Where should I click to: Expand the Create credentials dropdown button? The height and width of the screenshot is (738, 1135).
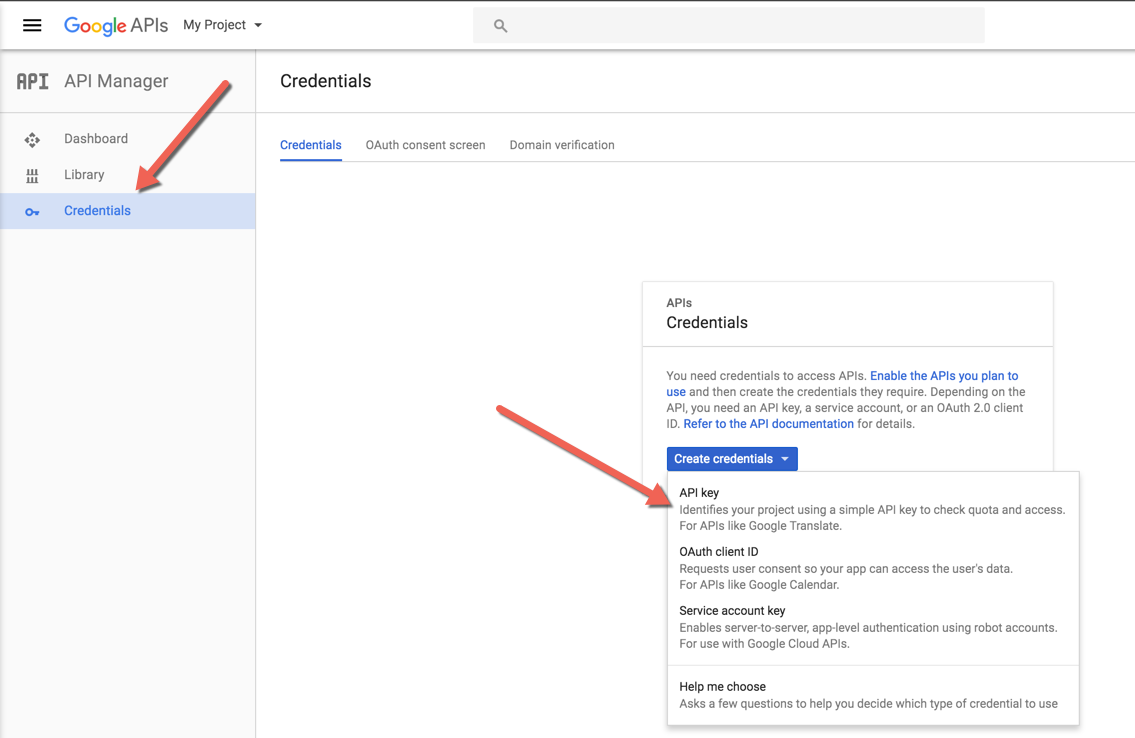tap(732, 459)
